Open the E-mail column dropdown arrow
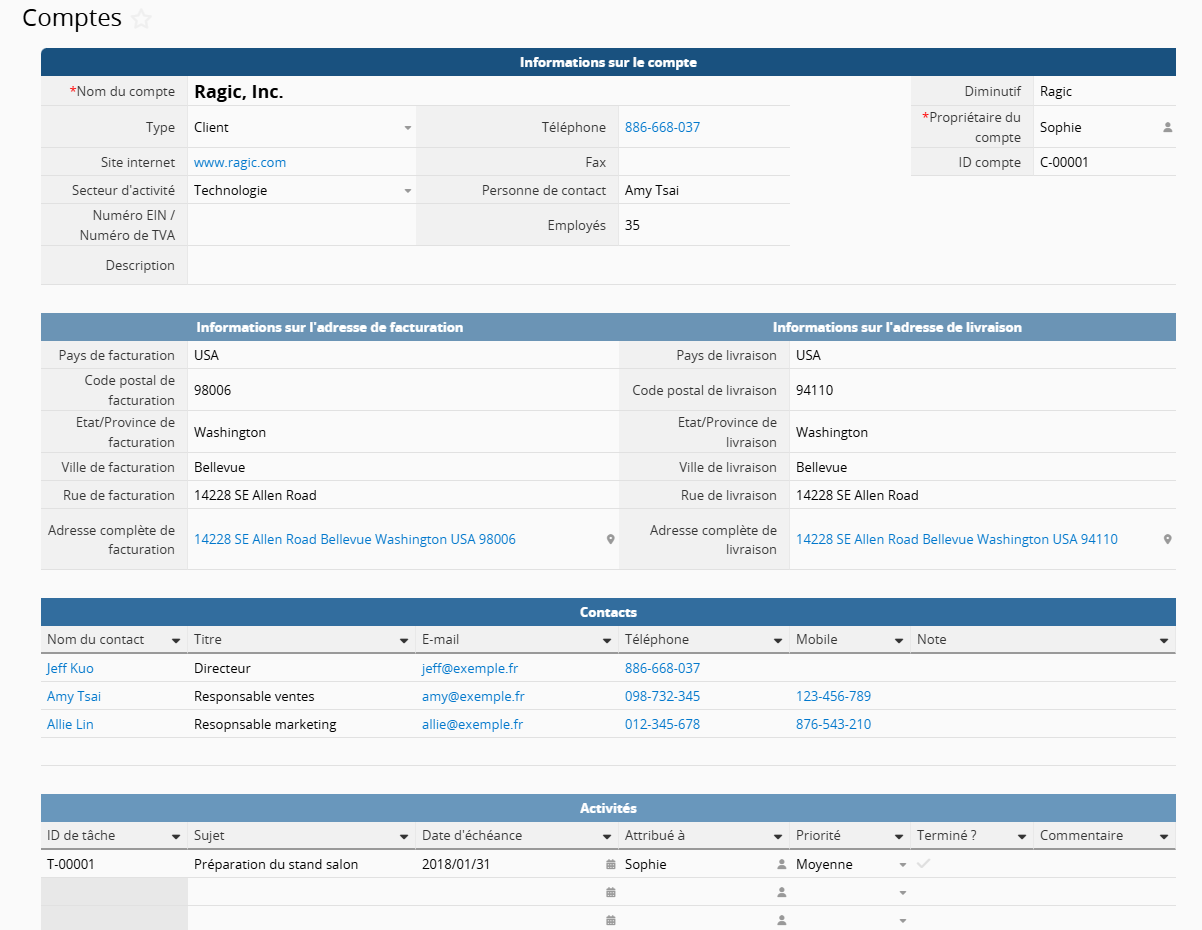This screenshot has width=1202, height=930. click(607, 640)
